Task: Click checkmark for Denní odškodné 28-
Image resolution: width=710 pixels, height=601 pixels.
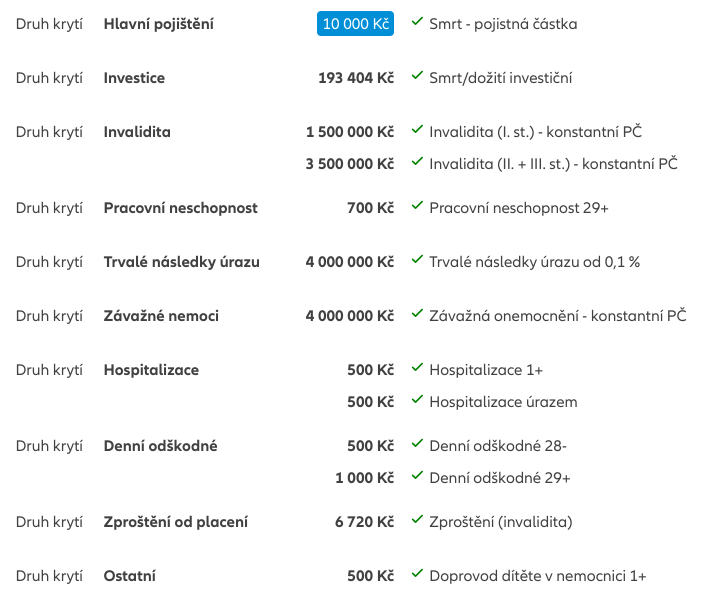Action: click(x=417, y=444)
